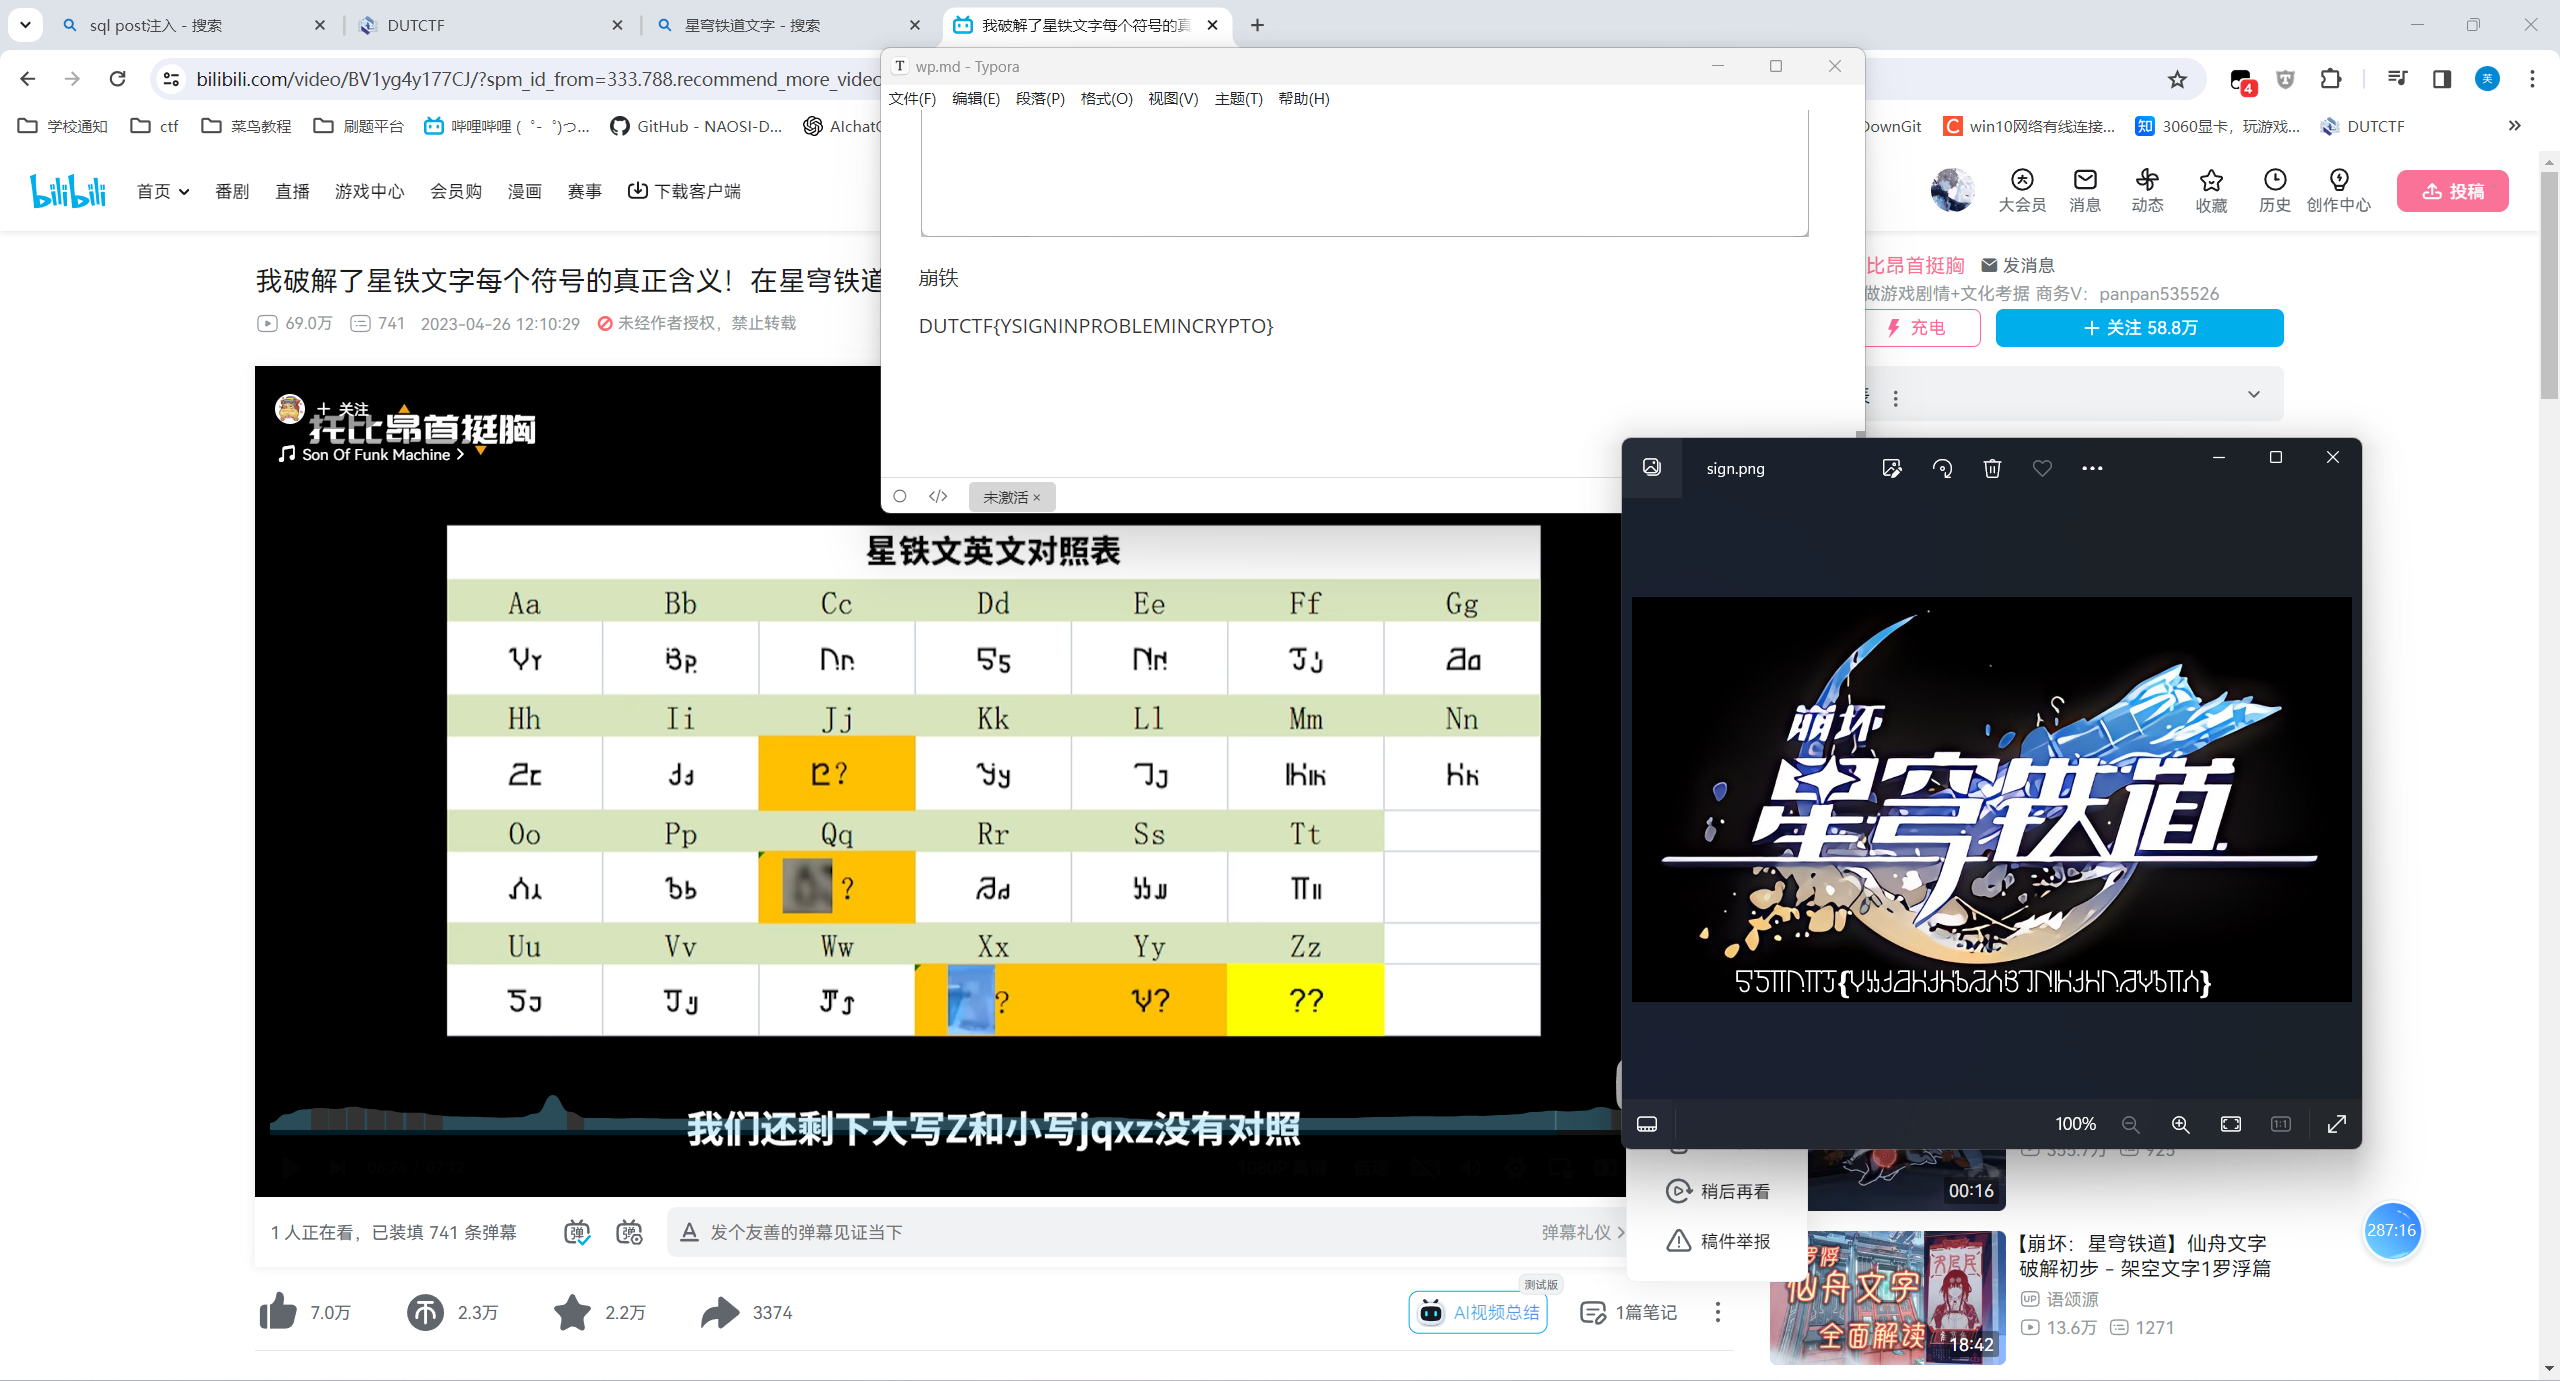
Task: Open Typora source code mode icon
Action: 938,496
